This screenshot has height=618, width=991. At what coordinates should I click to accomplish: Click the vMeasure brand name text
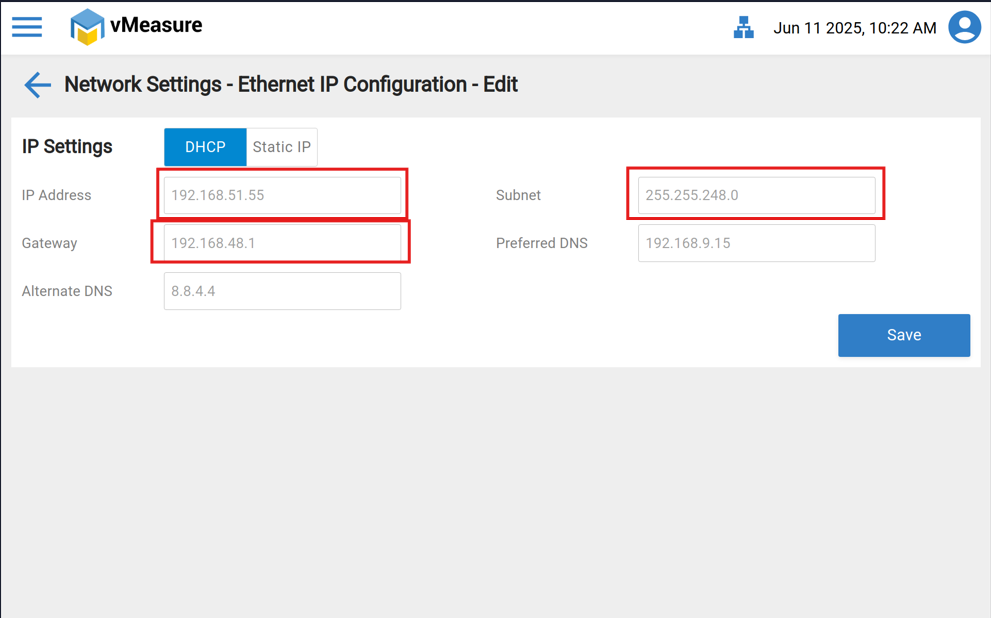coord(156,25)
